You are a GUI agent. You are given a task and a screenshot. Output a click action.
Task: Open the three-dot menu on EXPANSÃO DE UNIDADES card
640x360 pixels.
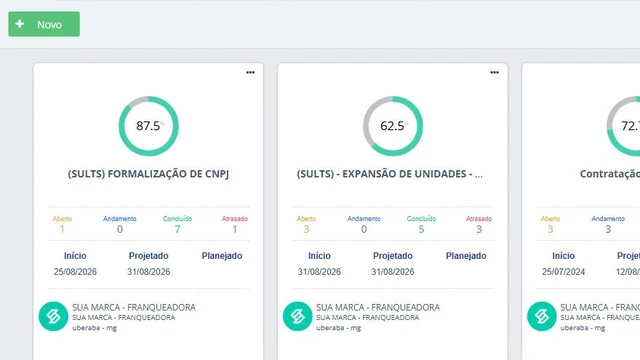[494, 72]
